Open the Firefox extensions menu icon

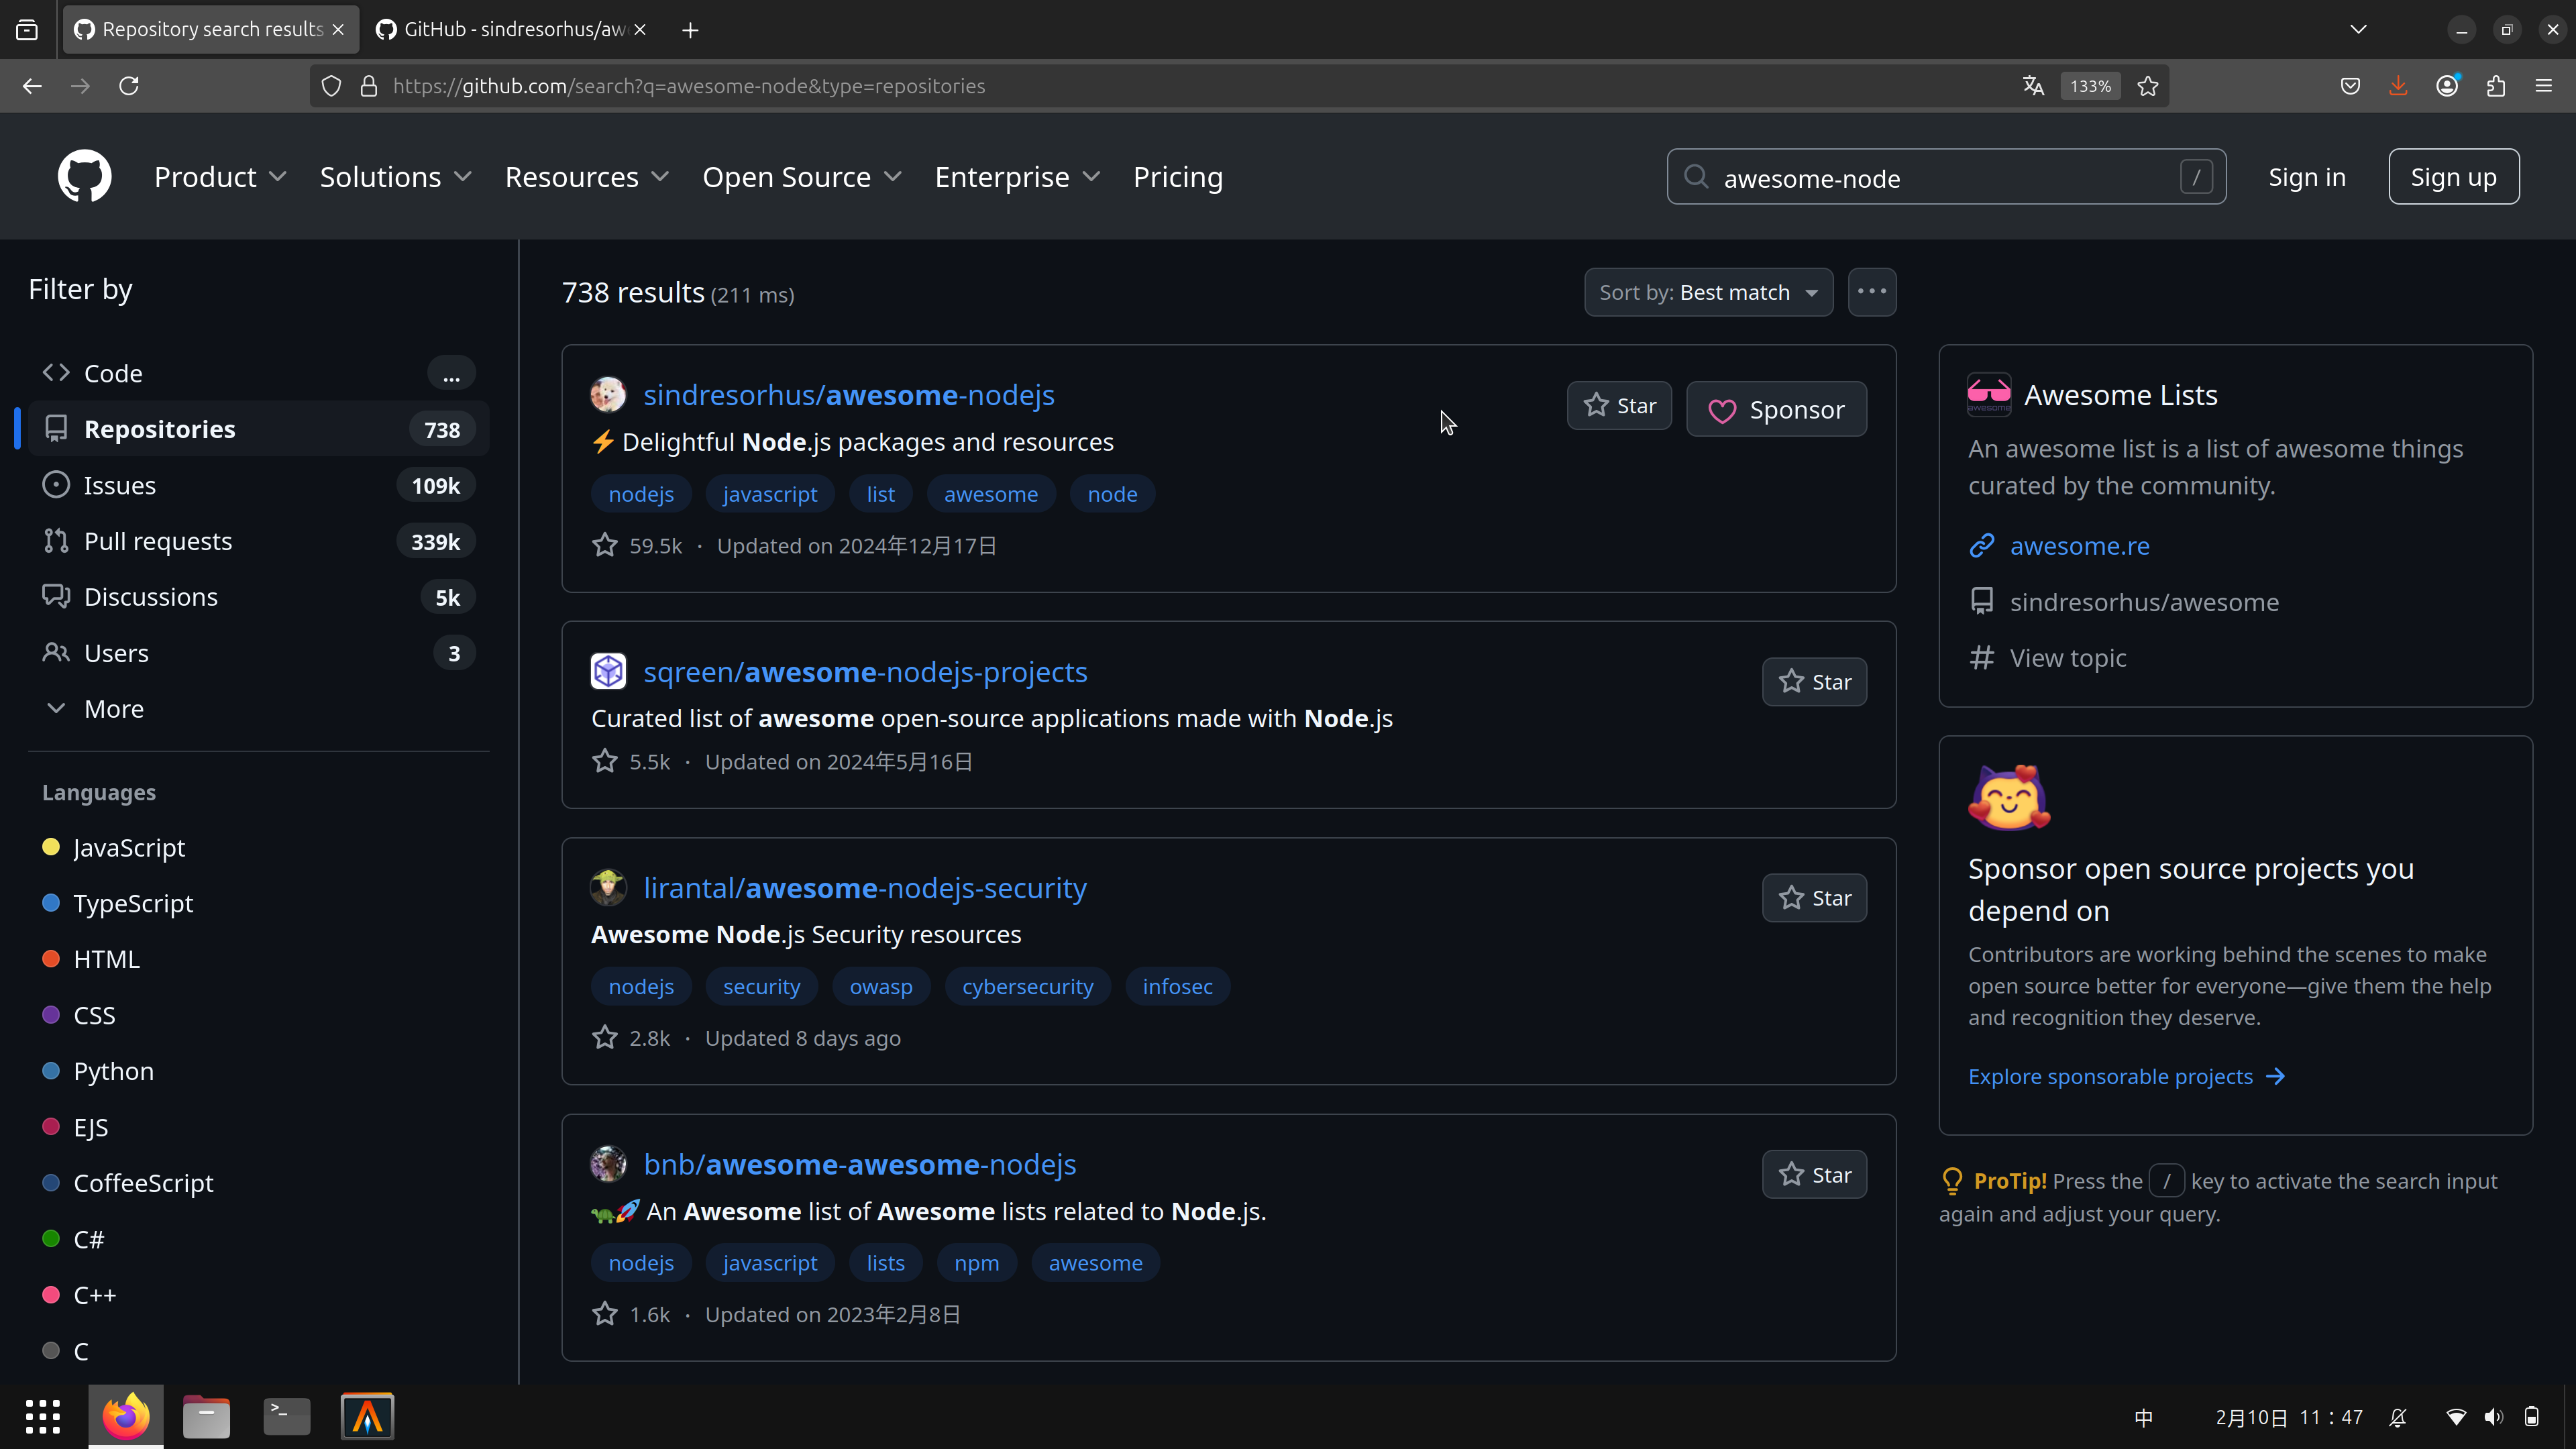coord(2495,86)
